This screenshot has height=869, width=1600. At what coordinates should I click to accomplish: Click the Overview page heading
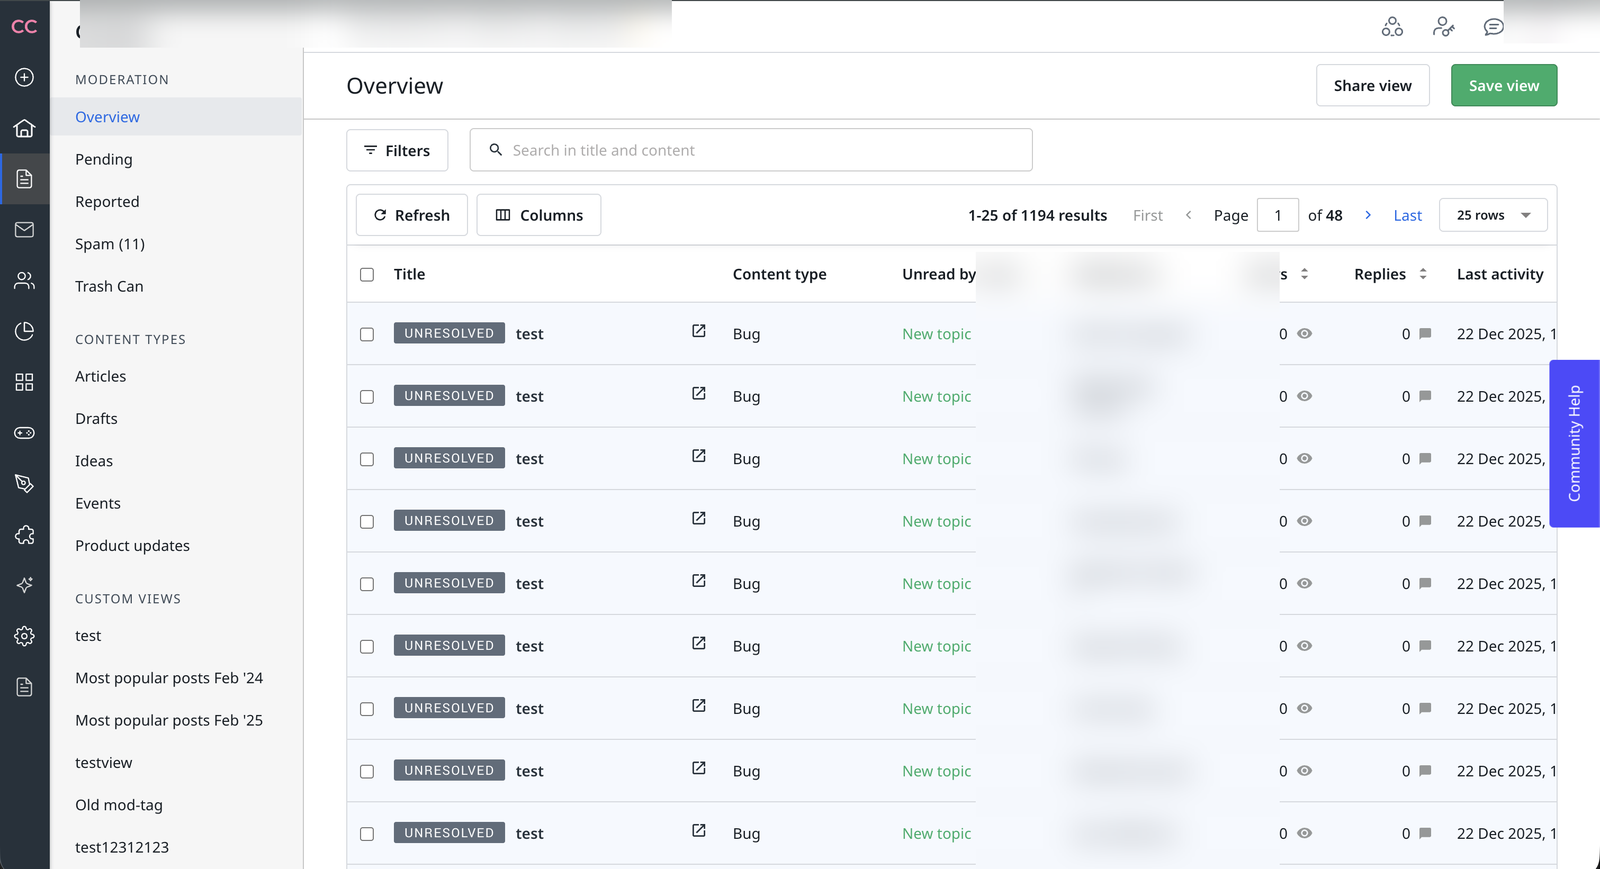click(394, 86)
